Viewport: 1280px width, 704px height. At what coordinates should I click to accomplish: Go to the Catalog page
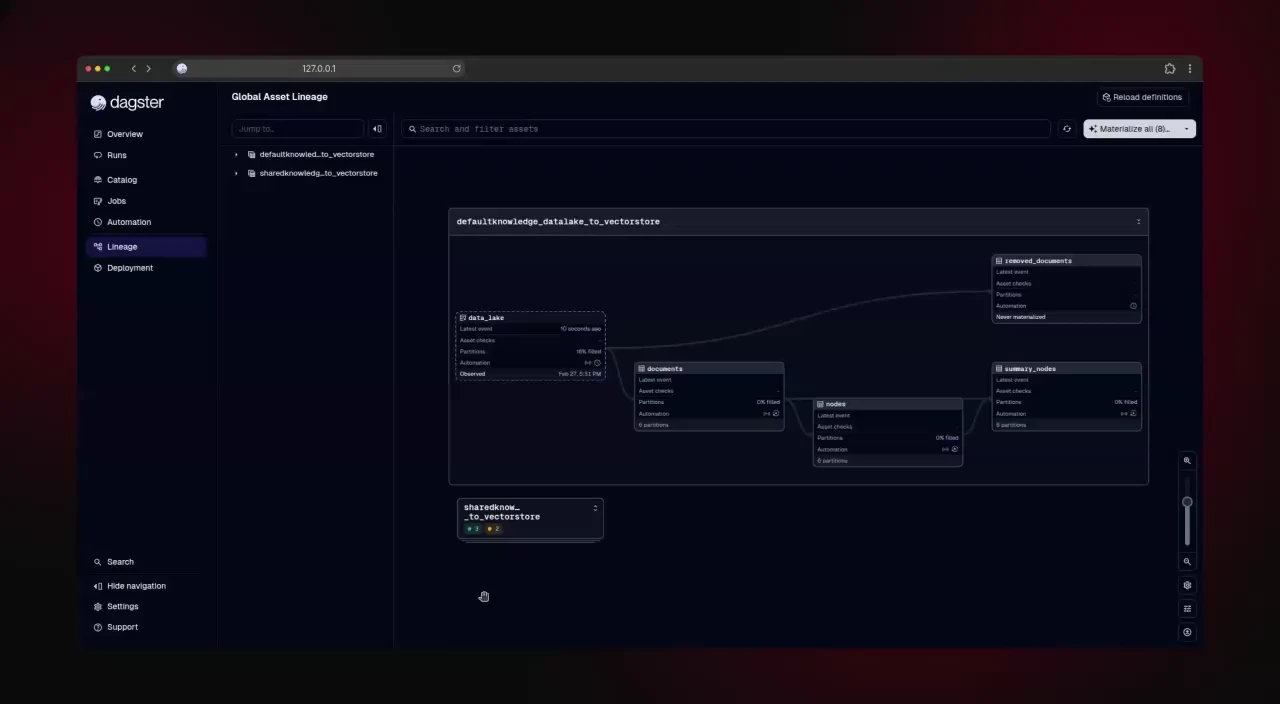(146, 180)
